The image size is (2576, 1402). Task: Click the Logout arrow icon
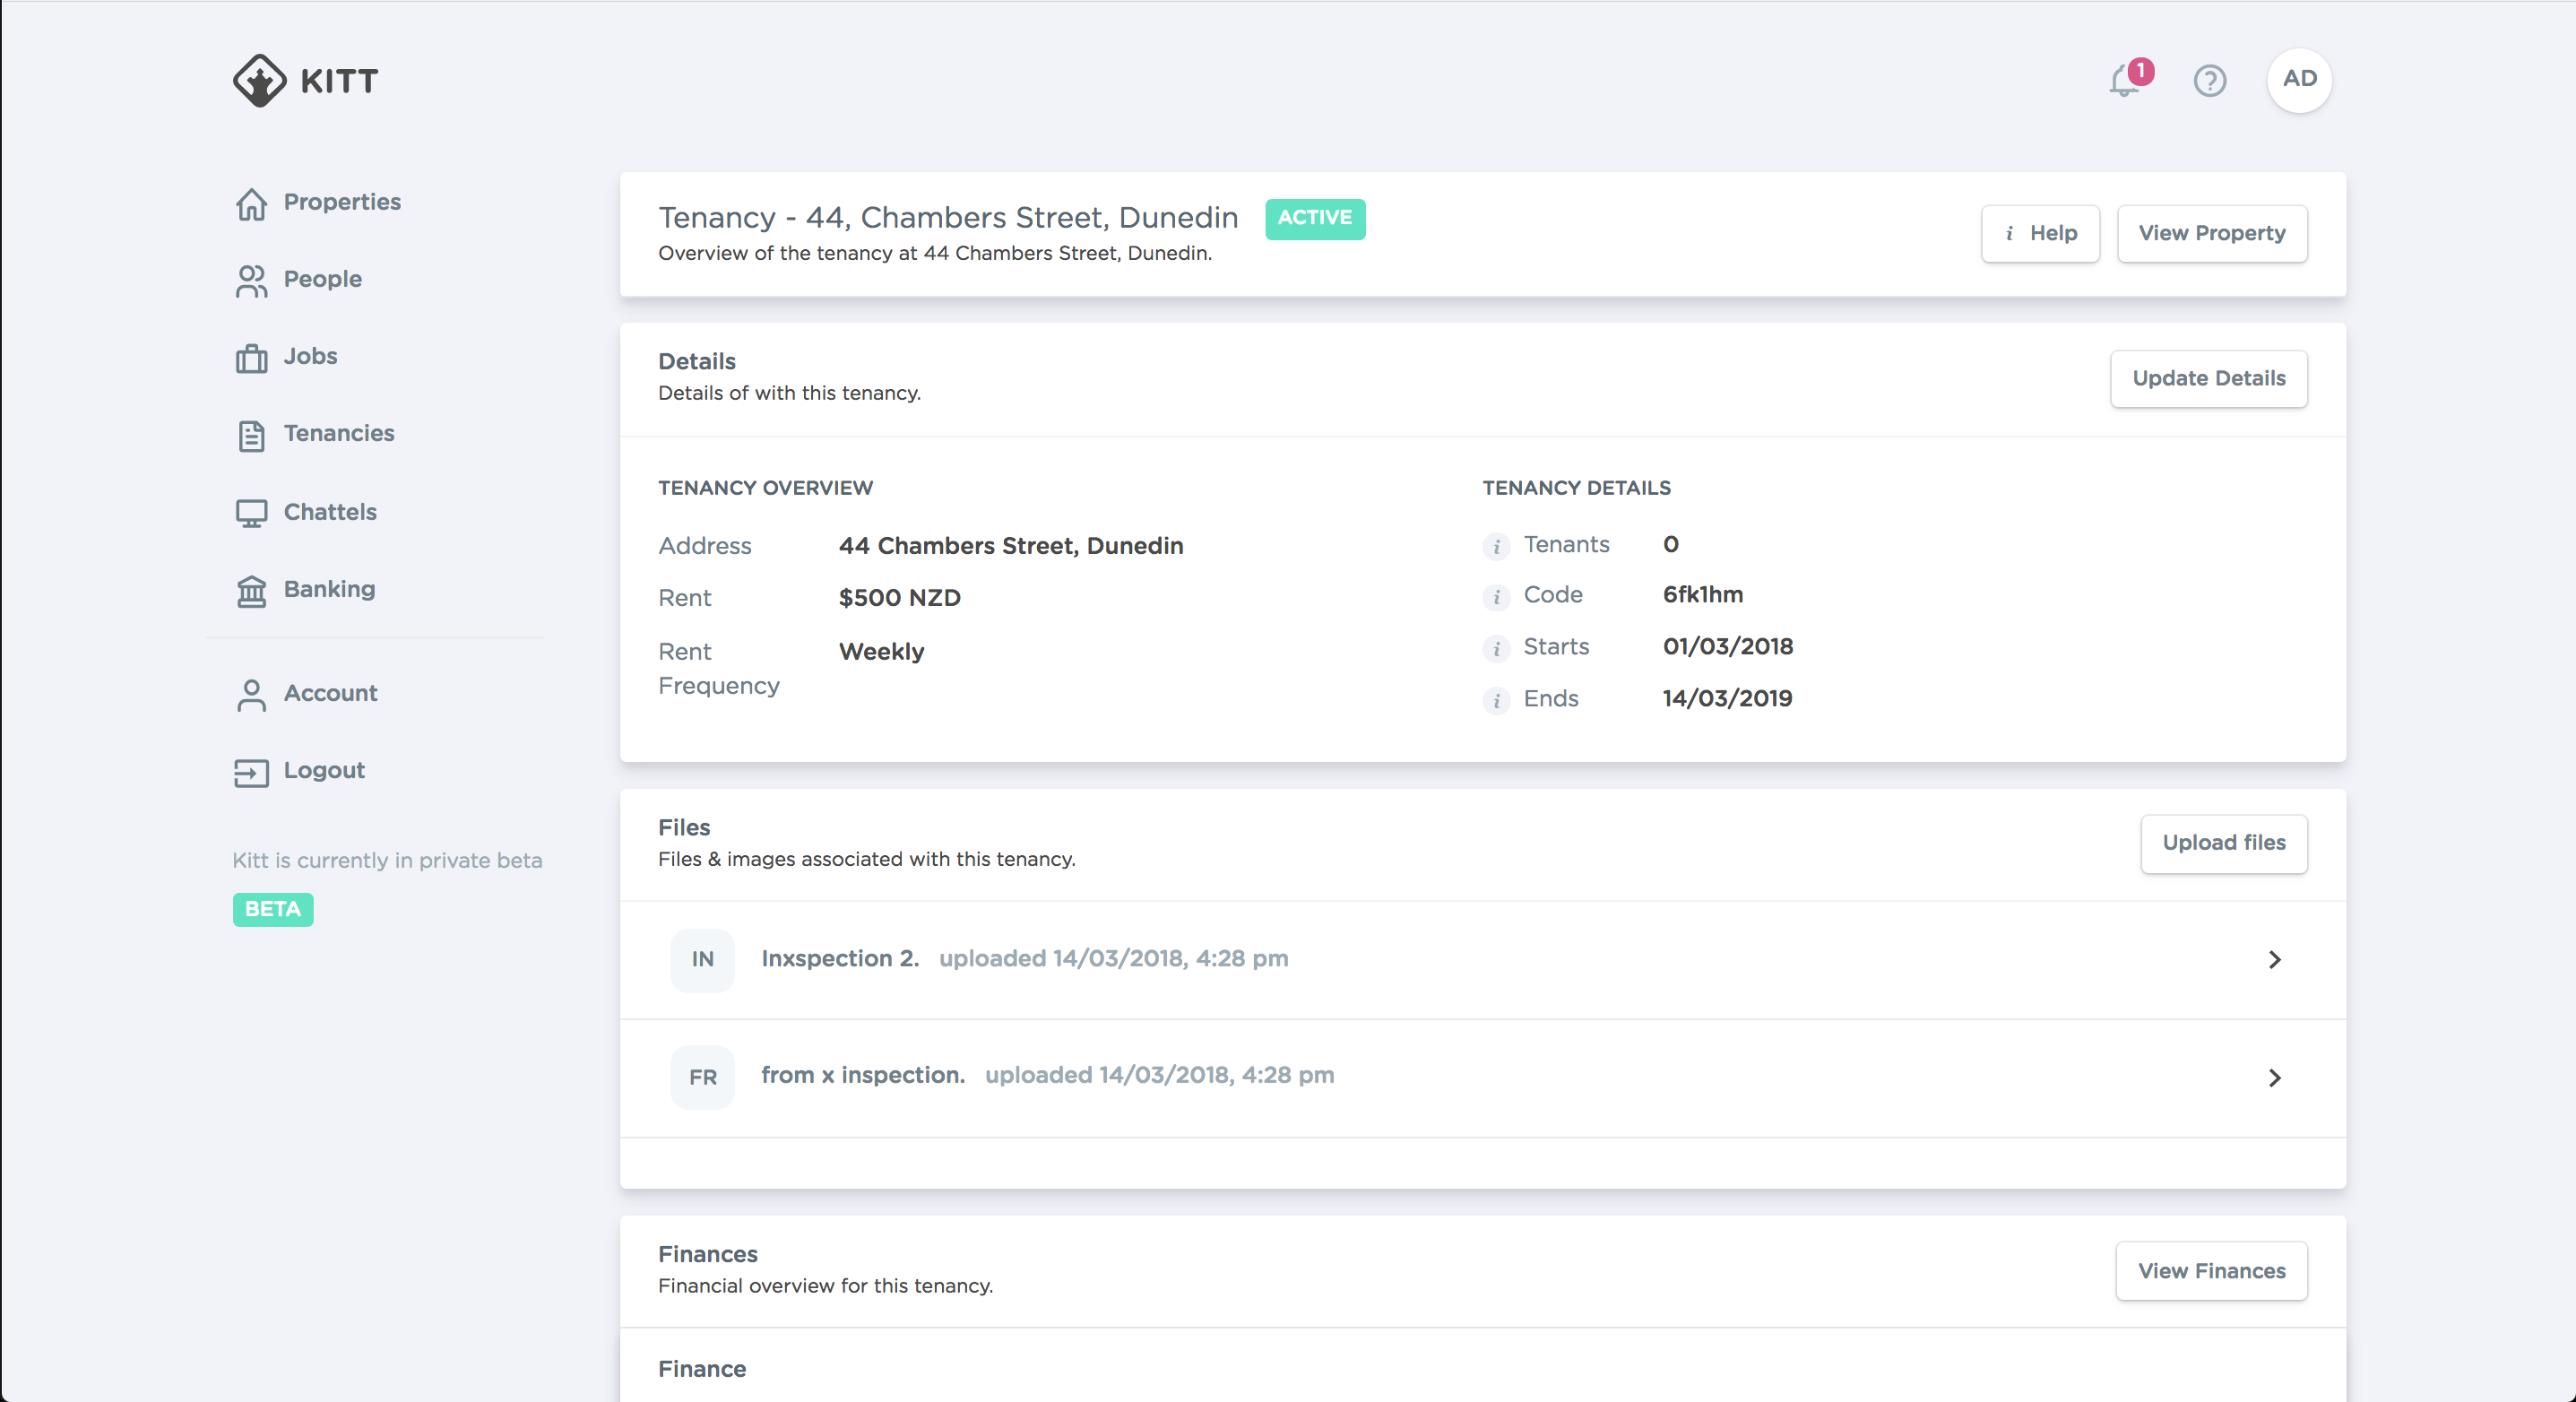coord(251,772)
